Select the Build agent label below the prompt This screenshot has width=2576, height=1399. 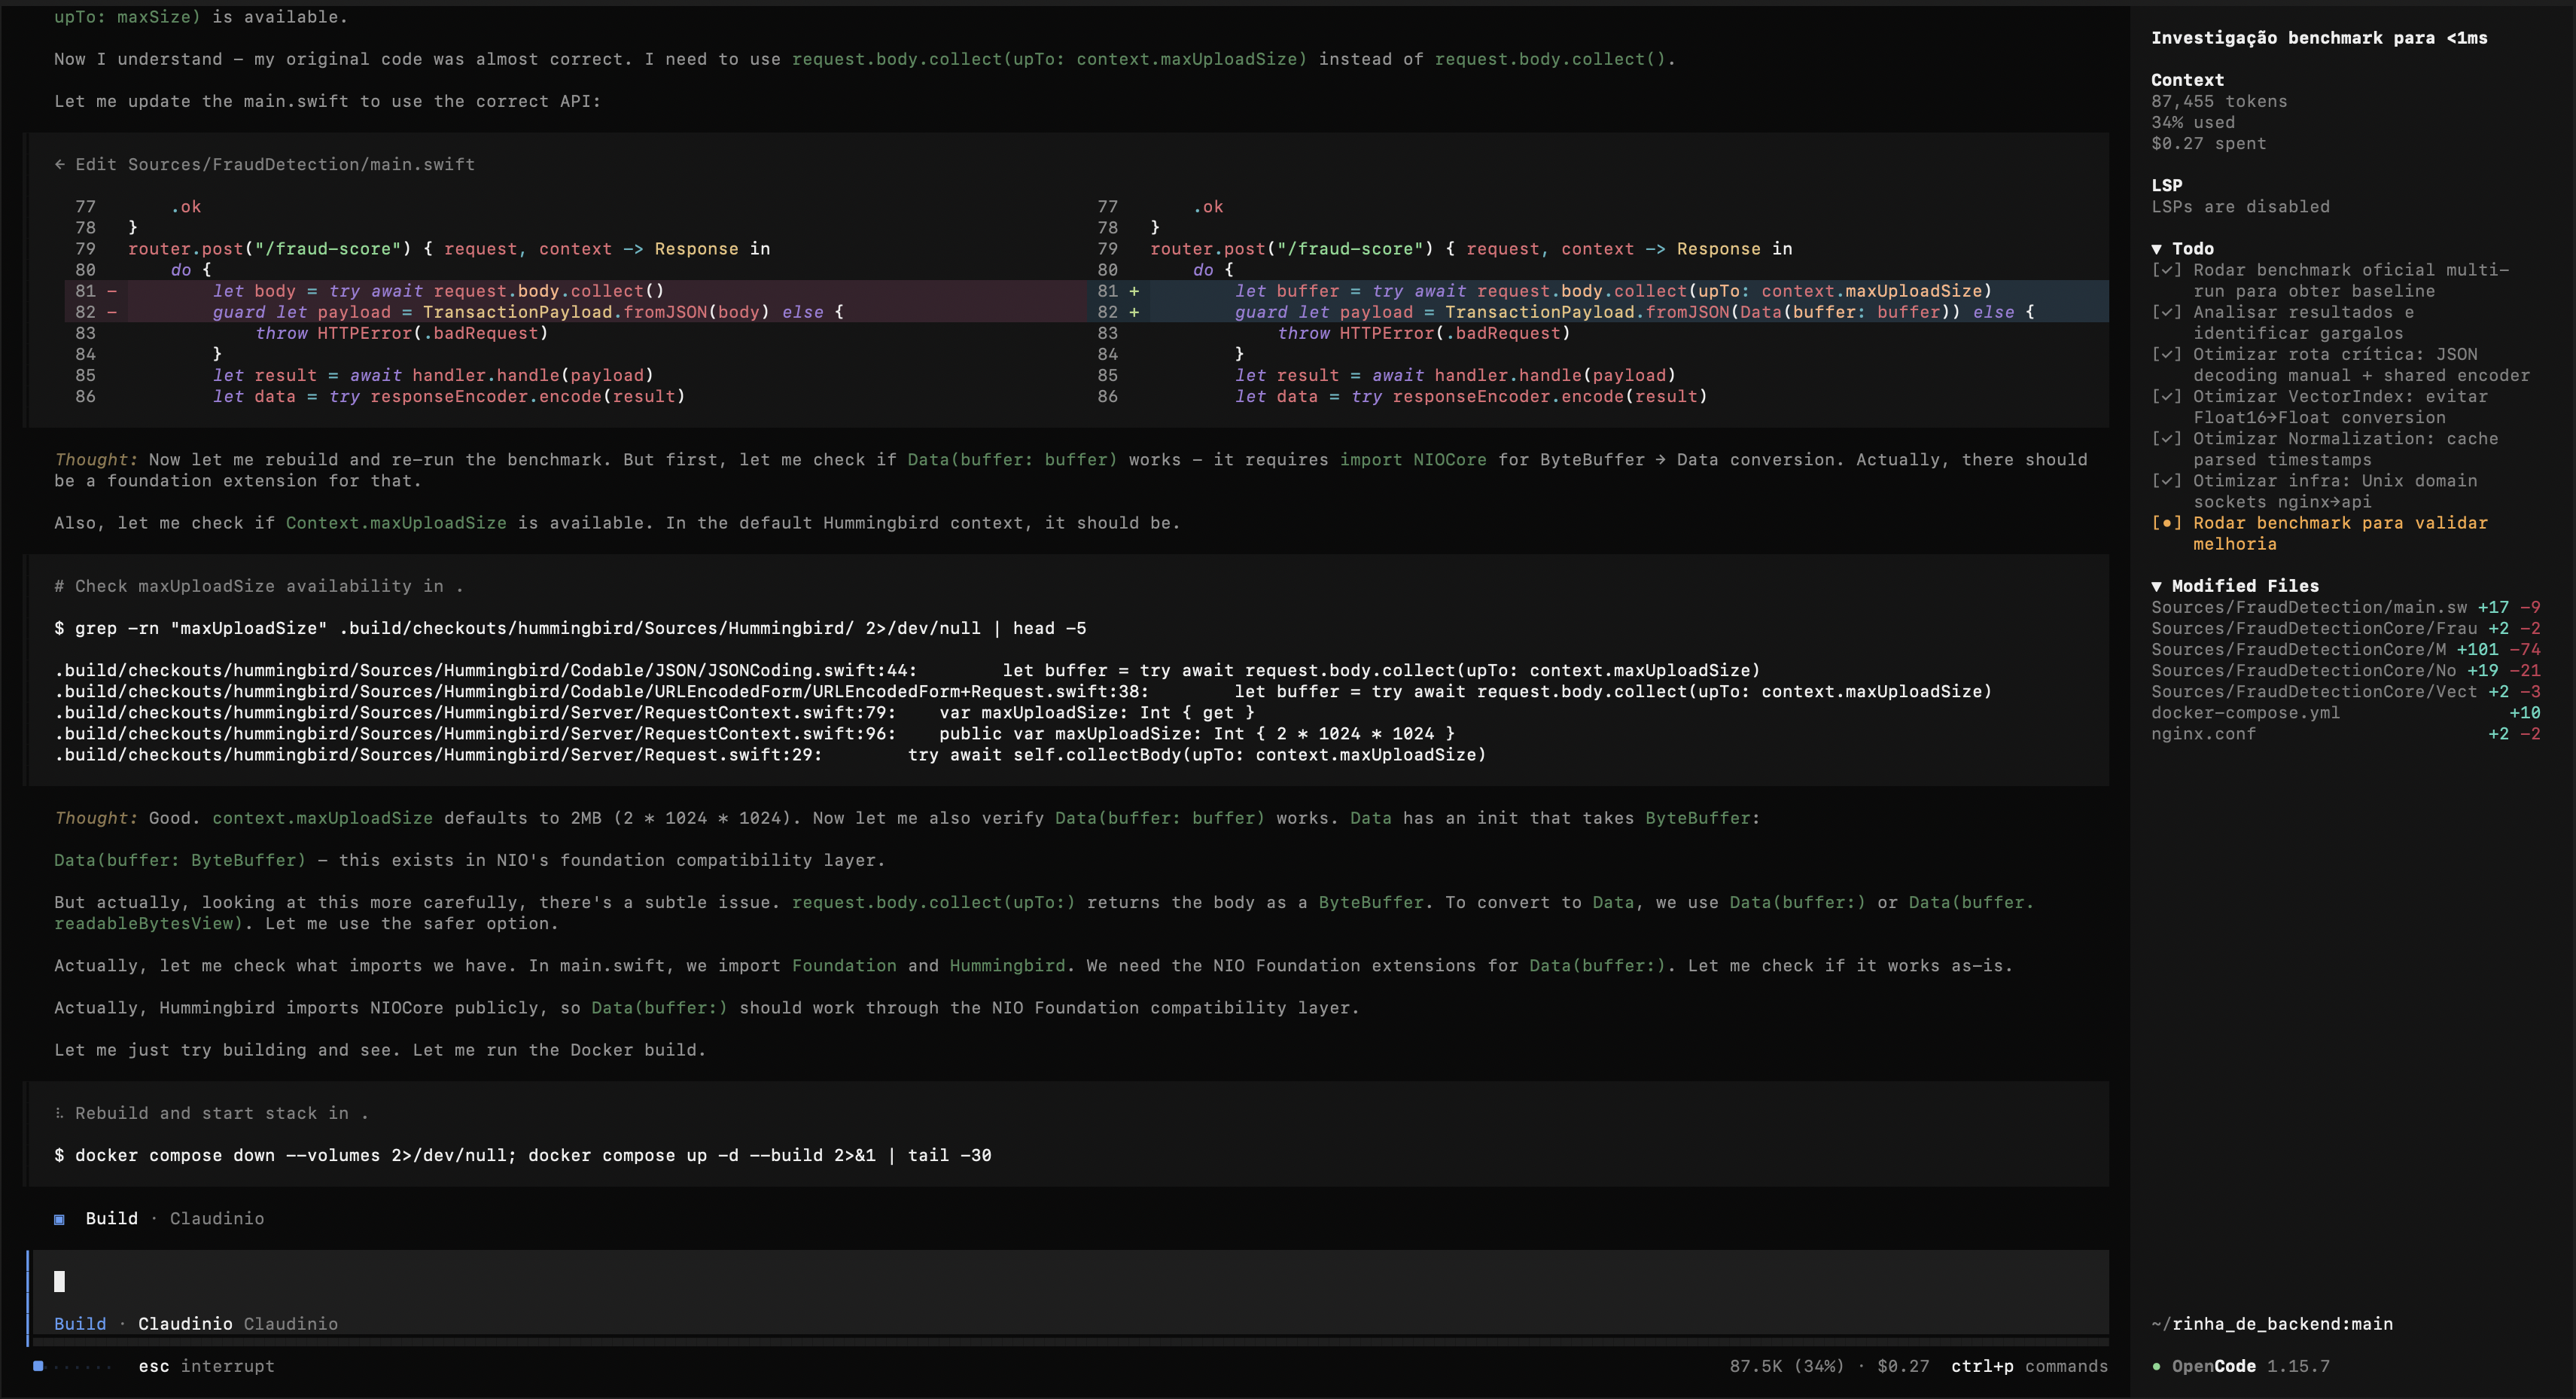click(x=80, y=1324)
